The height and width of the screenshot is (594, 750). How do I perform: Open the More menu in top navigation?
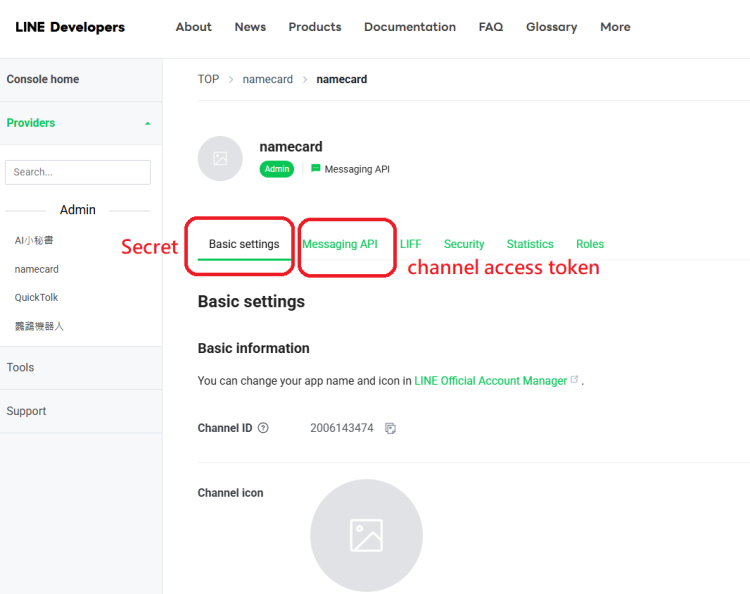(x=615, y=27)
